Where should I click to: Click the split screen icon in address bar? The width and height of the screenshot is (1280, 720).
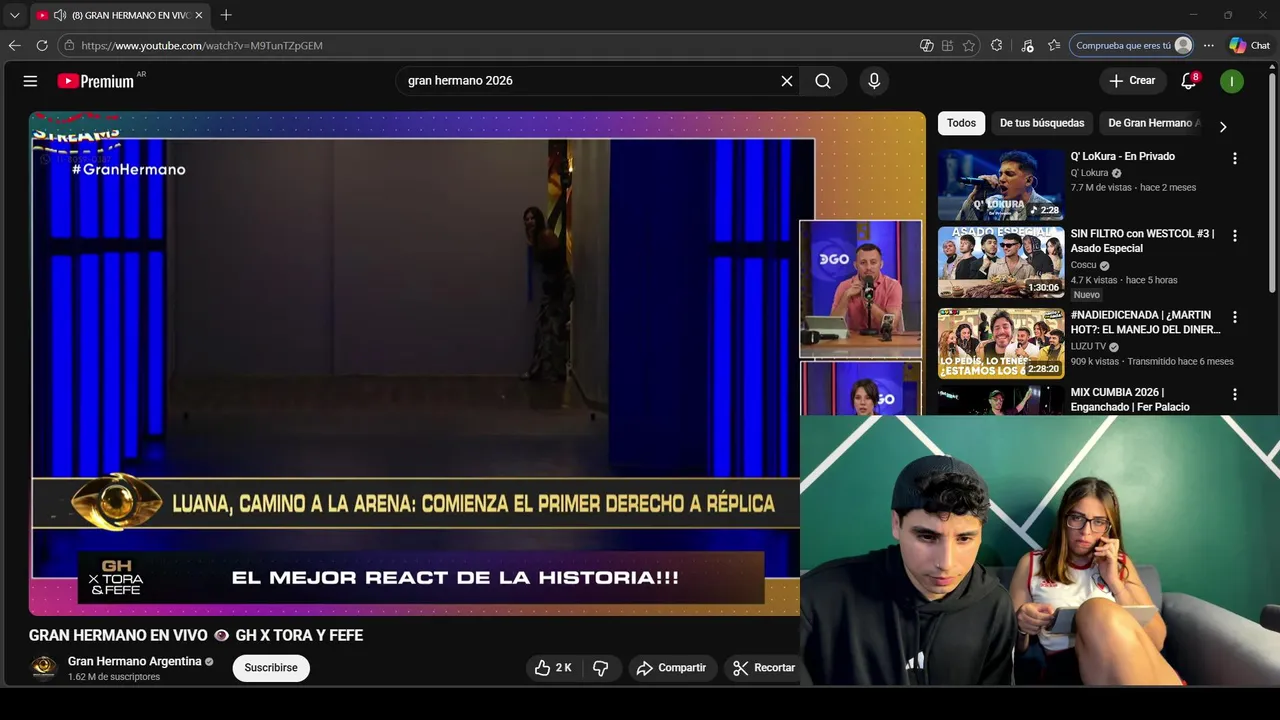point(947,45)
